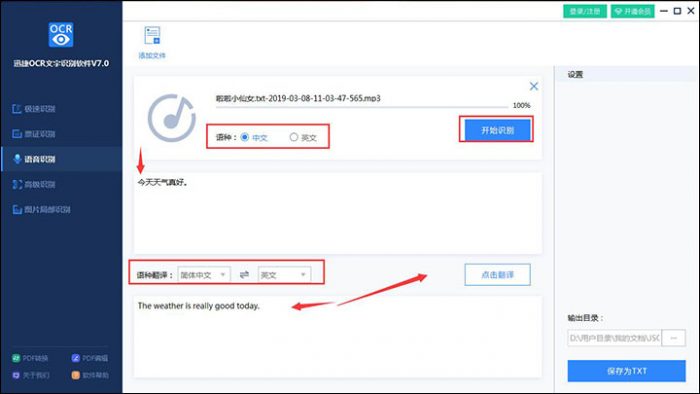The image size is (700, 394).
Task: Open the source language dropdown 简体中文
Action: pos(204,275)
